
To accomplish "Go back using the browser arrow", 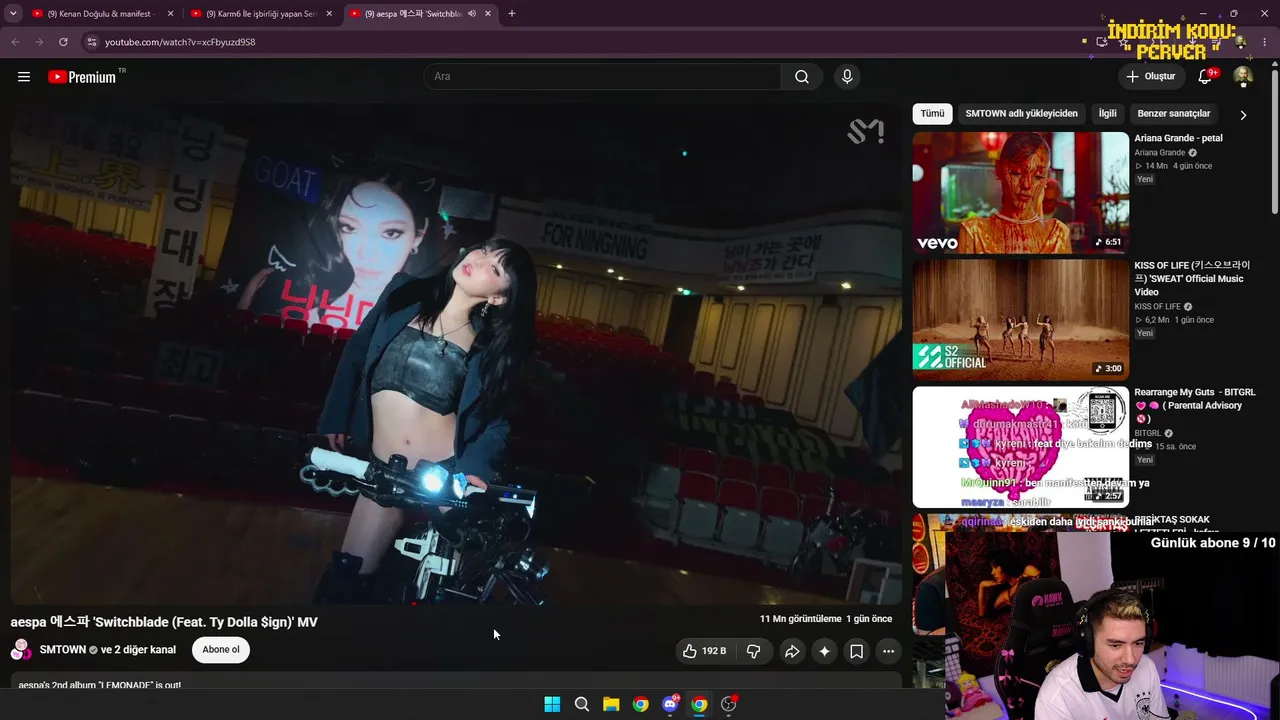I will [15, 42].
